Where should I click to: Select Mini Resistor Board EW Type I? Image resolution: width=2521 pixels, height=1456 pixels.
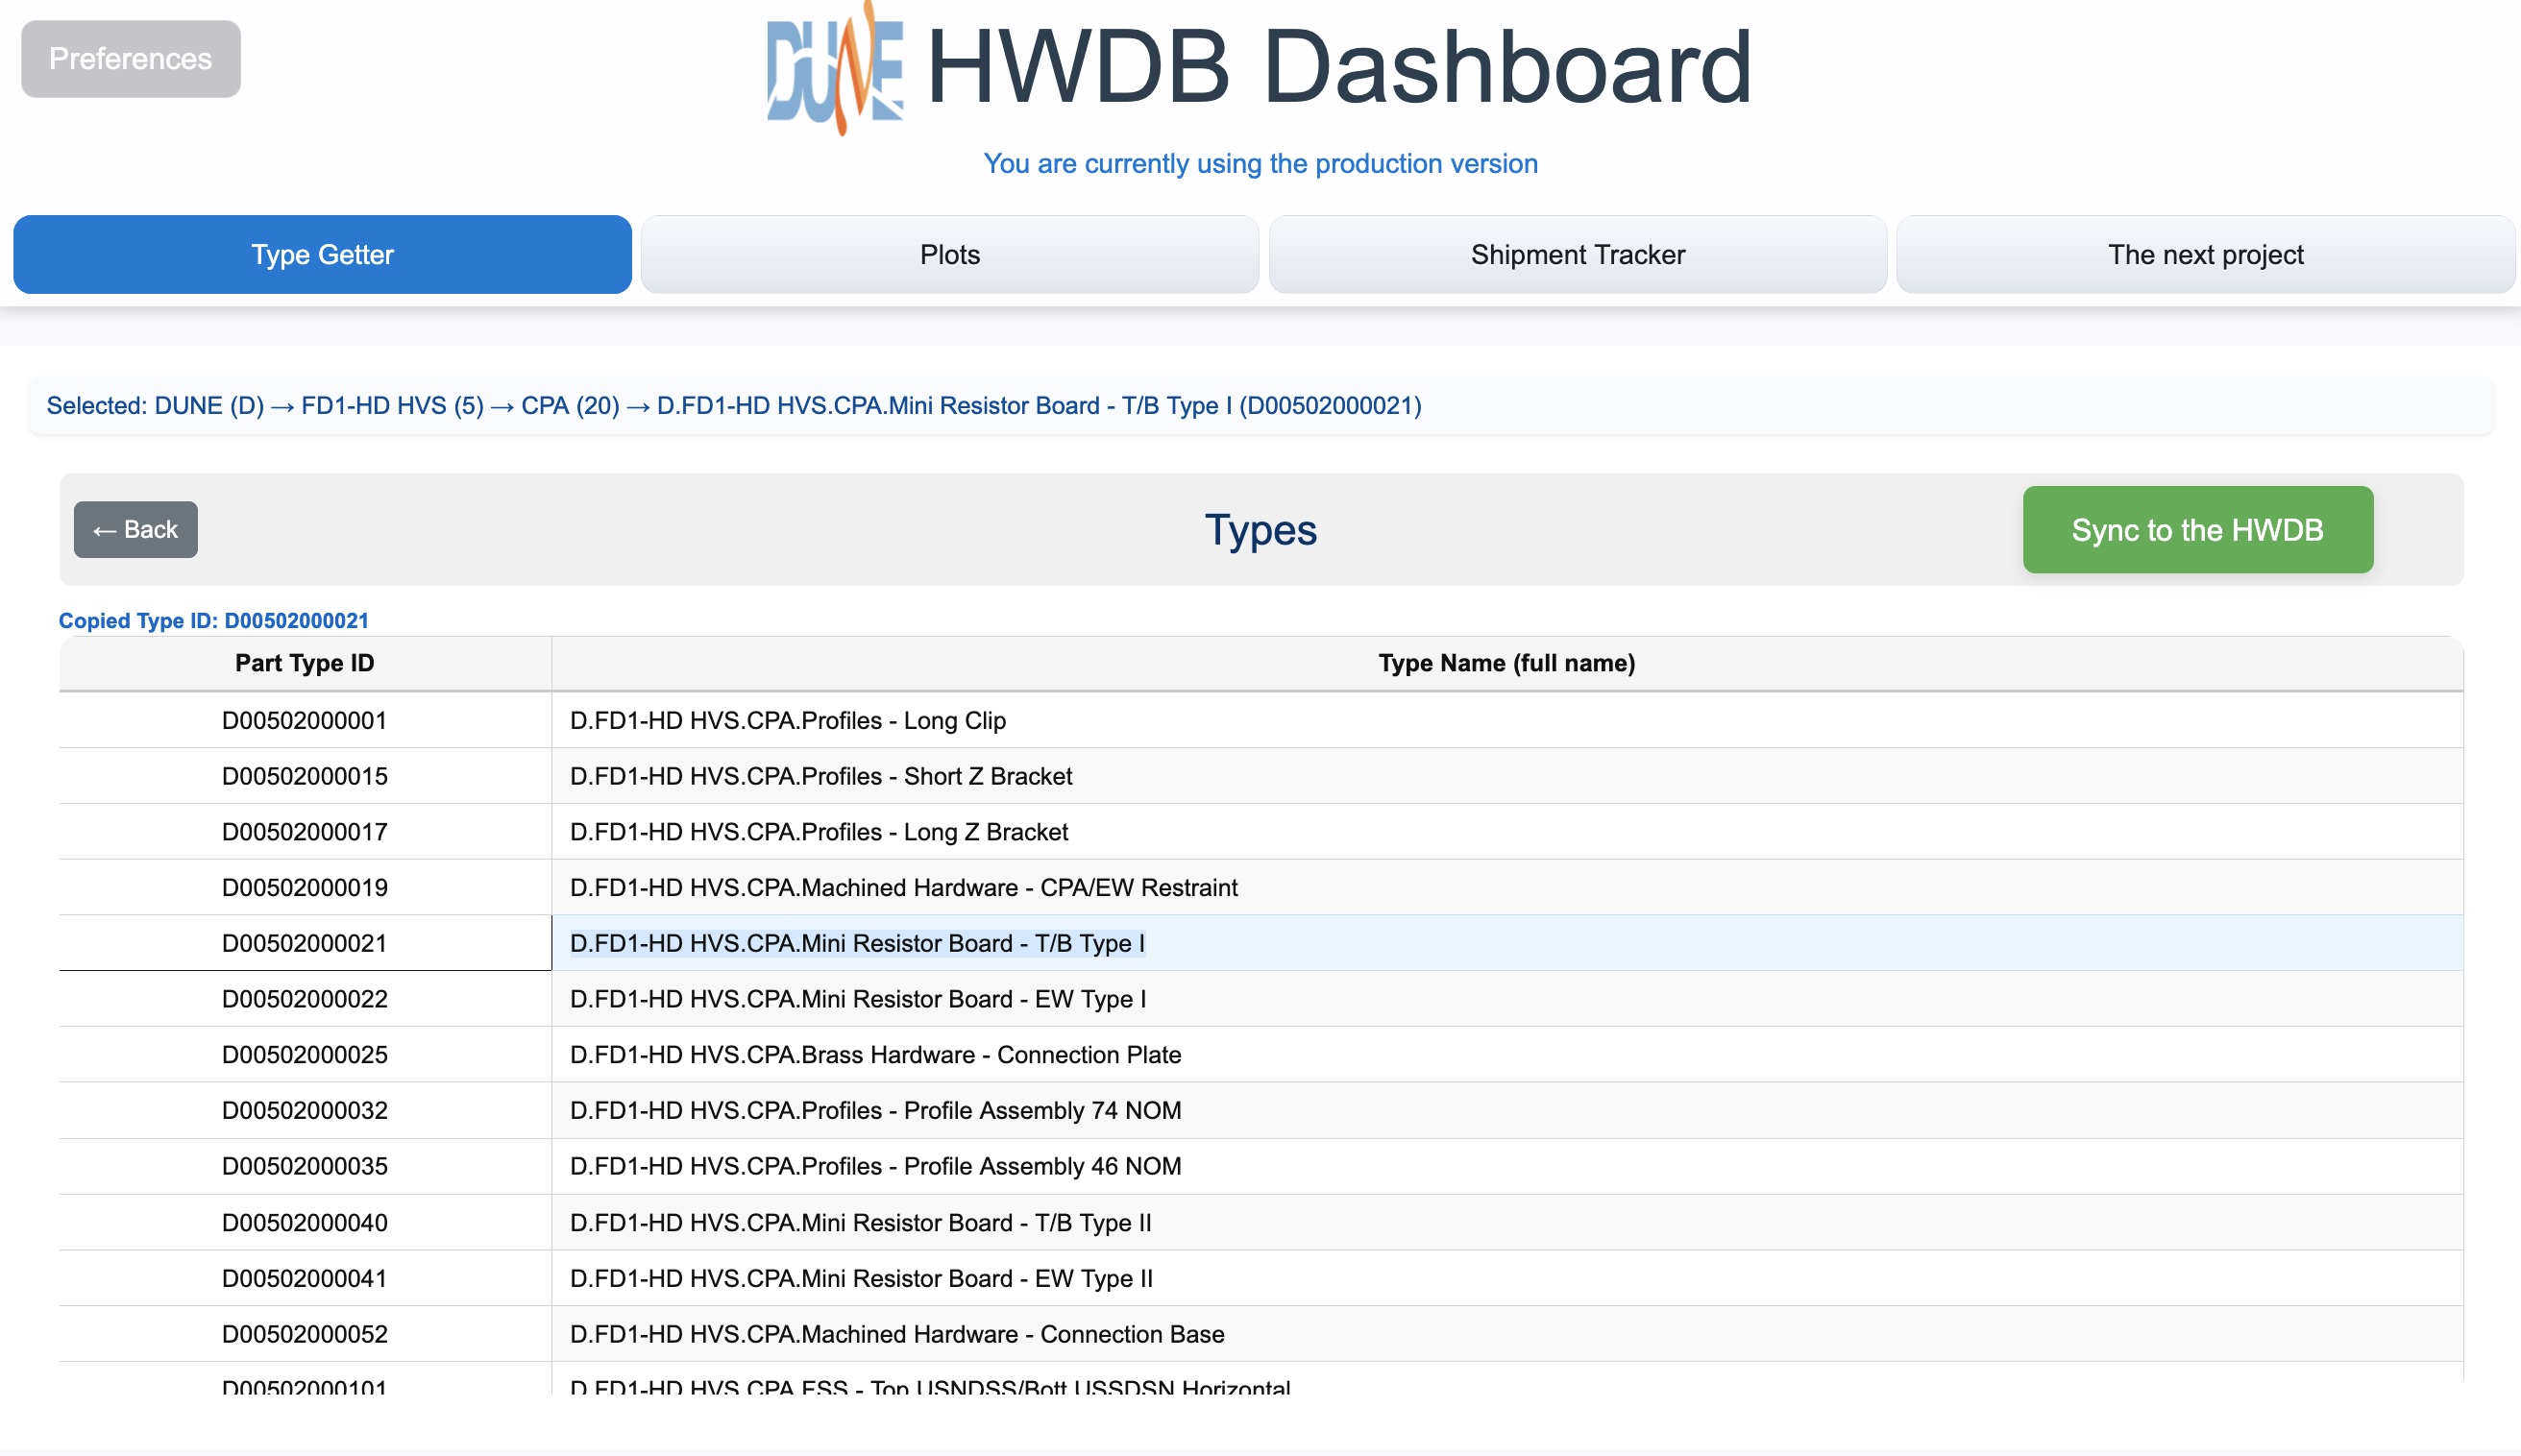click(x=857, y=999)
